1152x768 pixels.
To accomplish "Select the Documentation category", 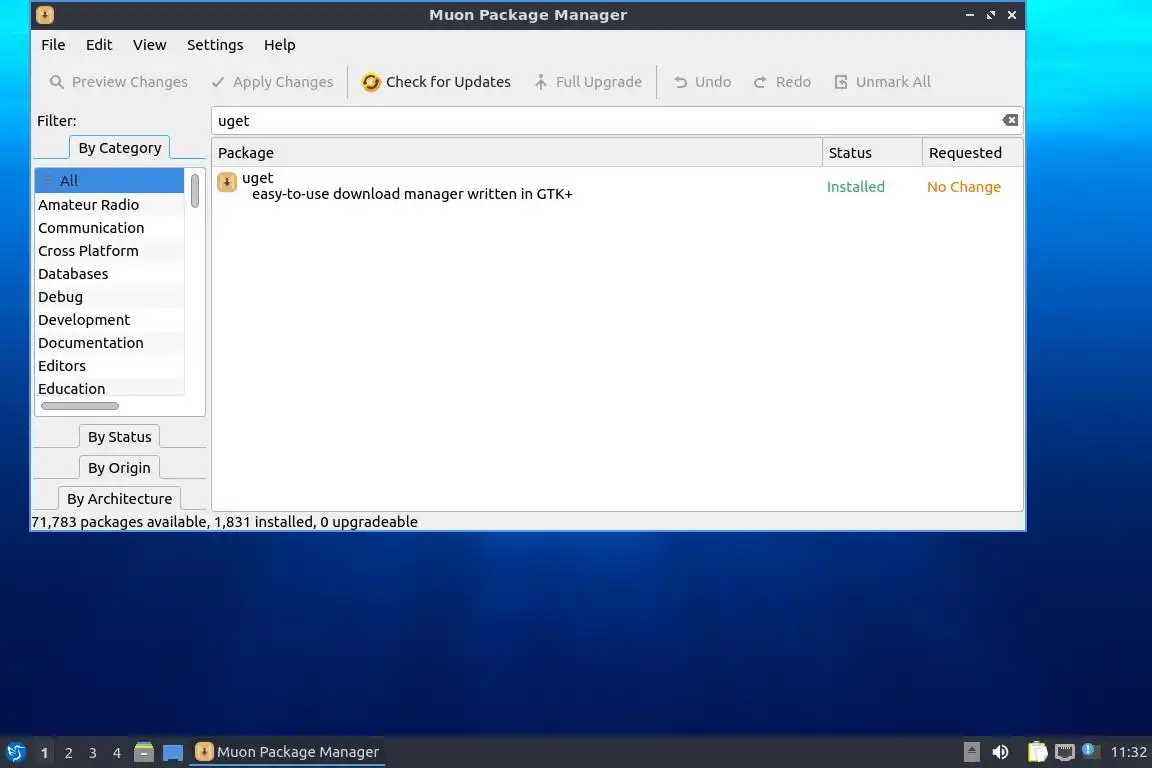I will pyautogui.click(x=109, y=342).
